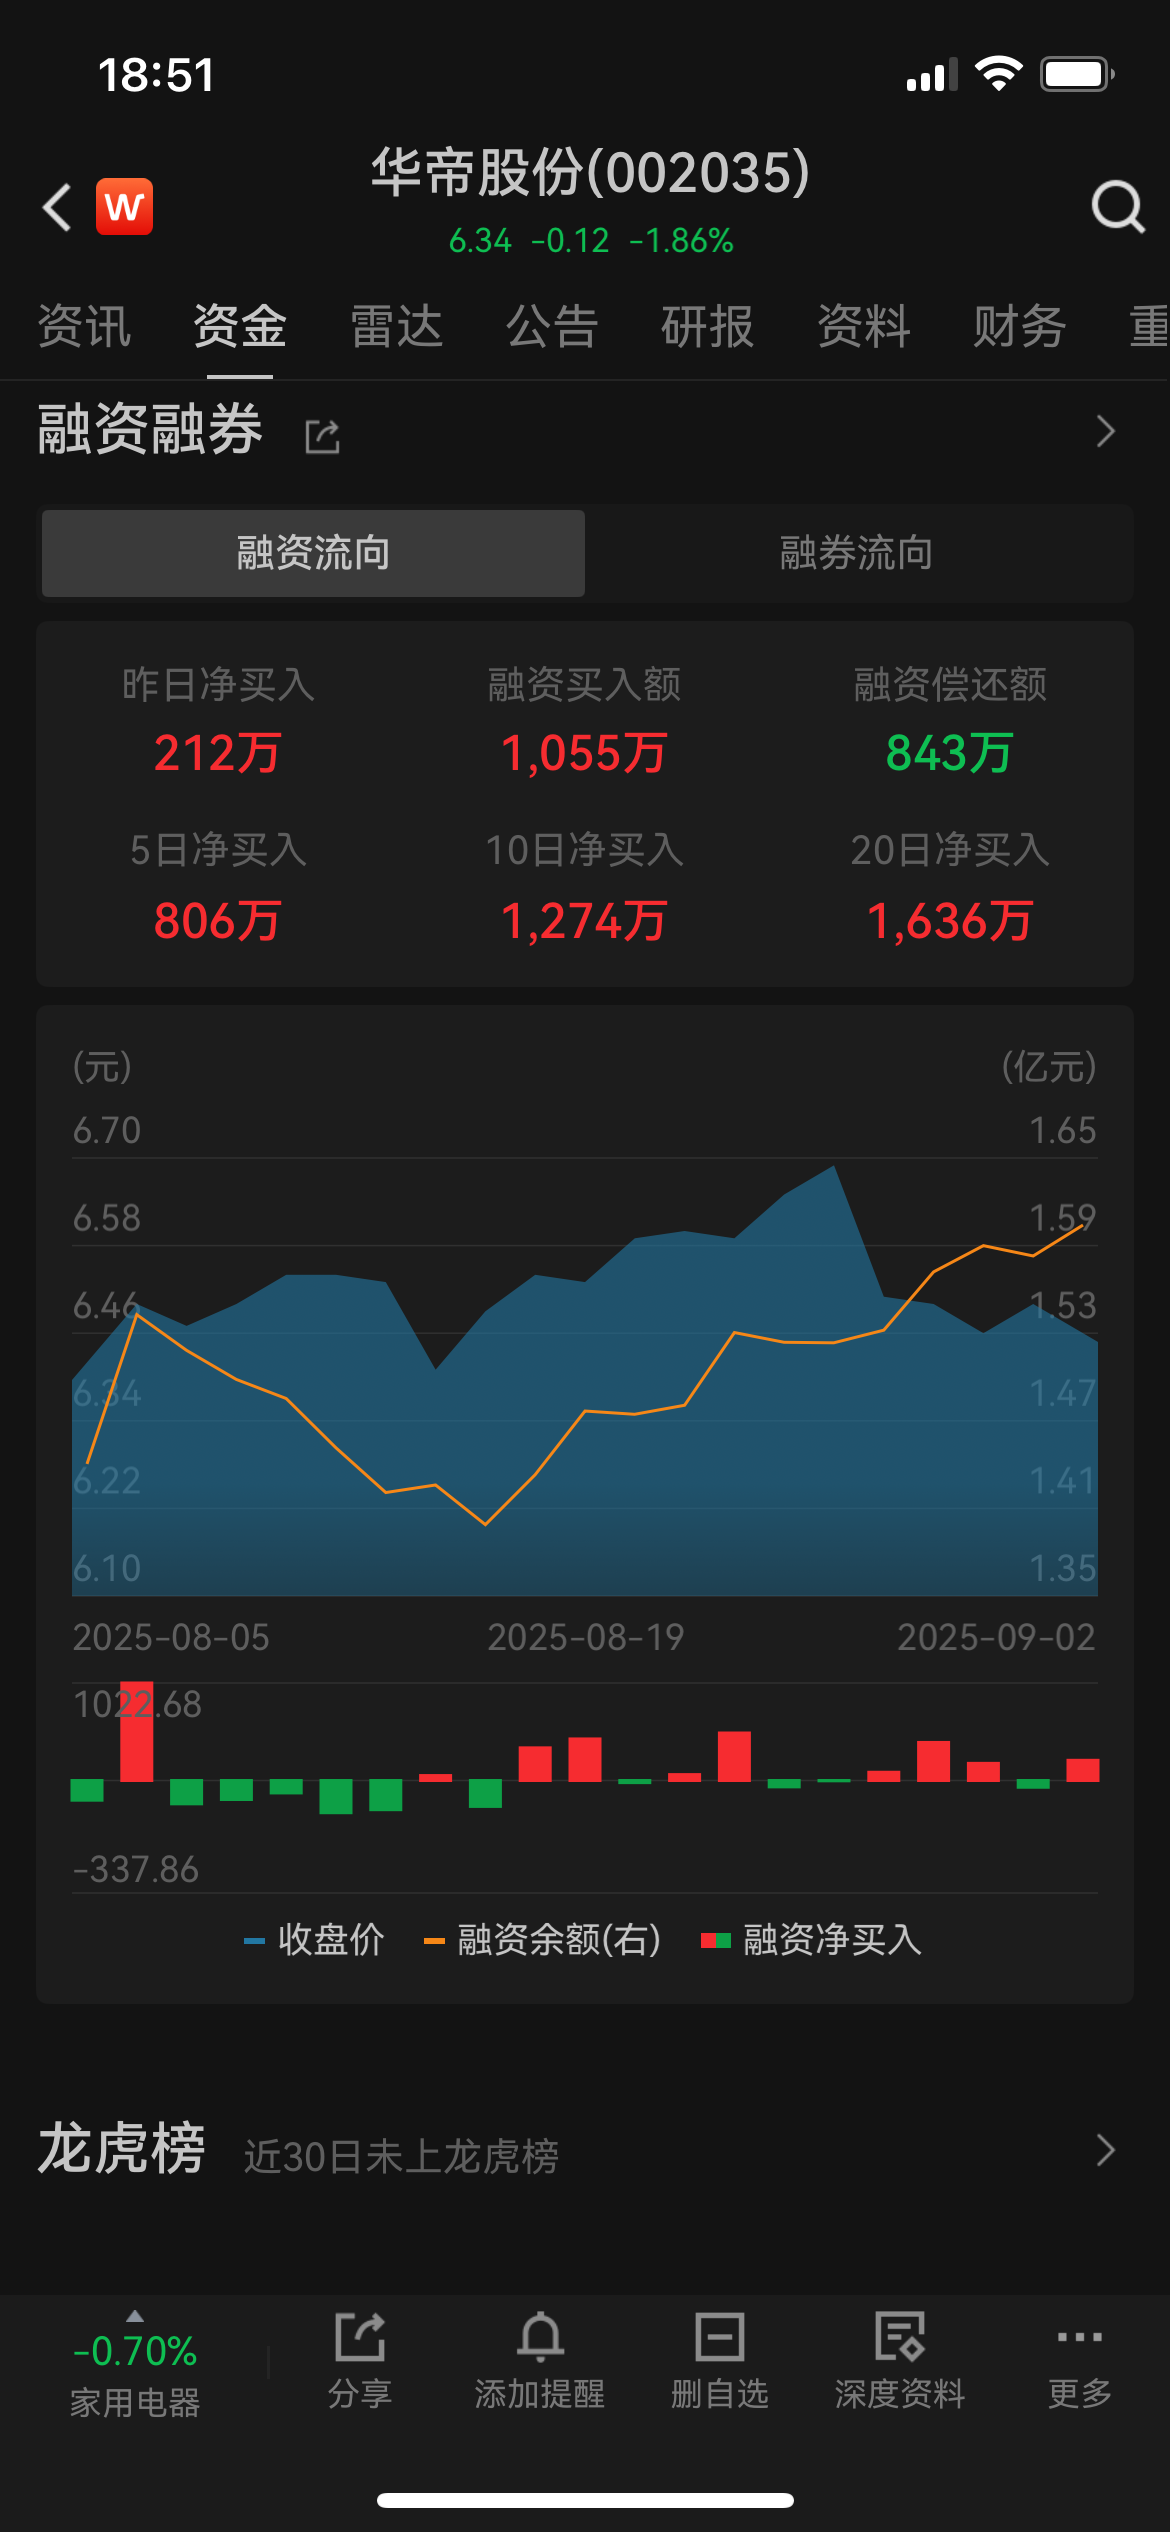This screenshot has height=2532, width=1170.
Task: Tap the share icon beside 融资融券
Action: pos(322,436)
